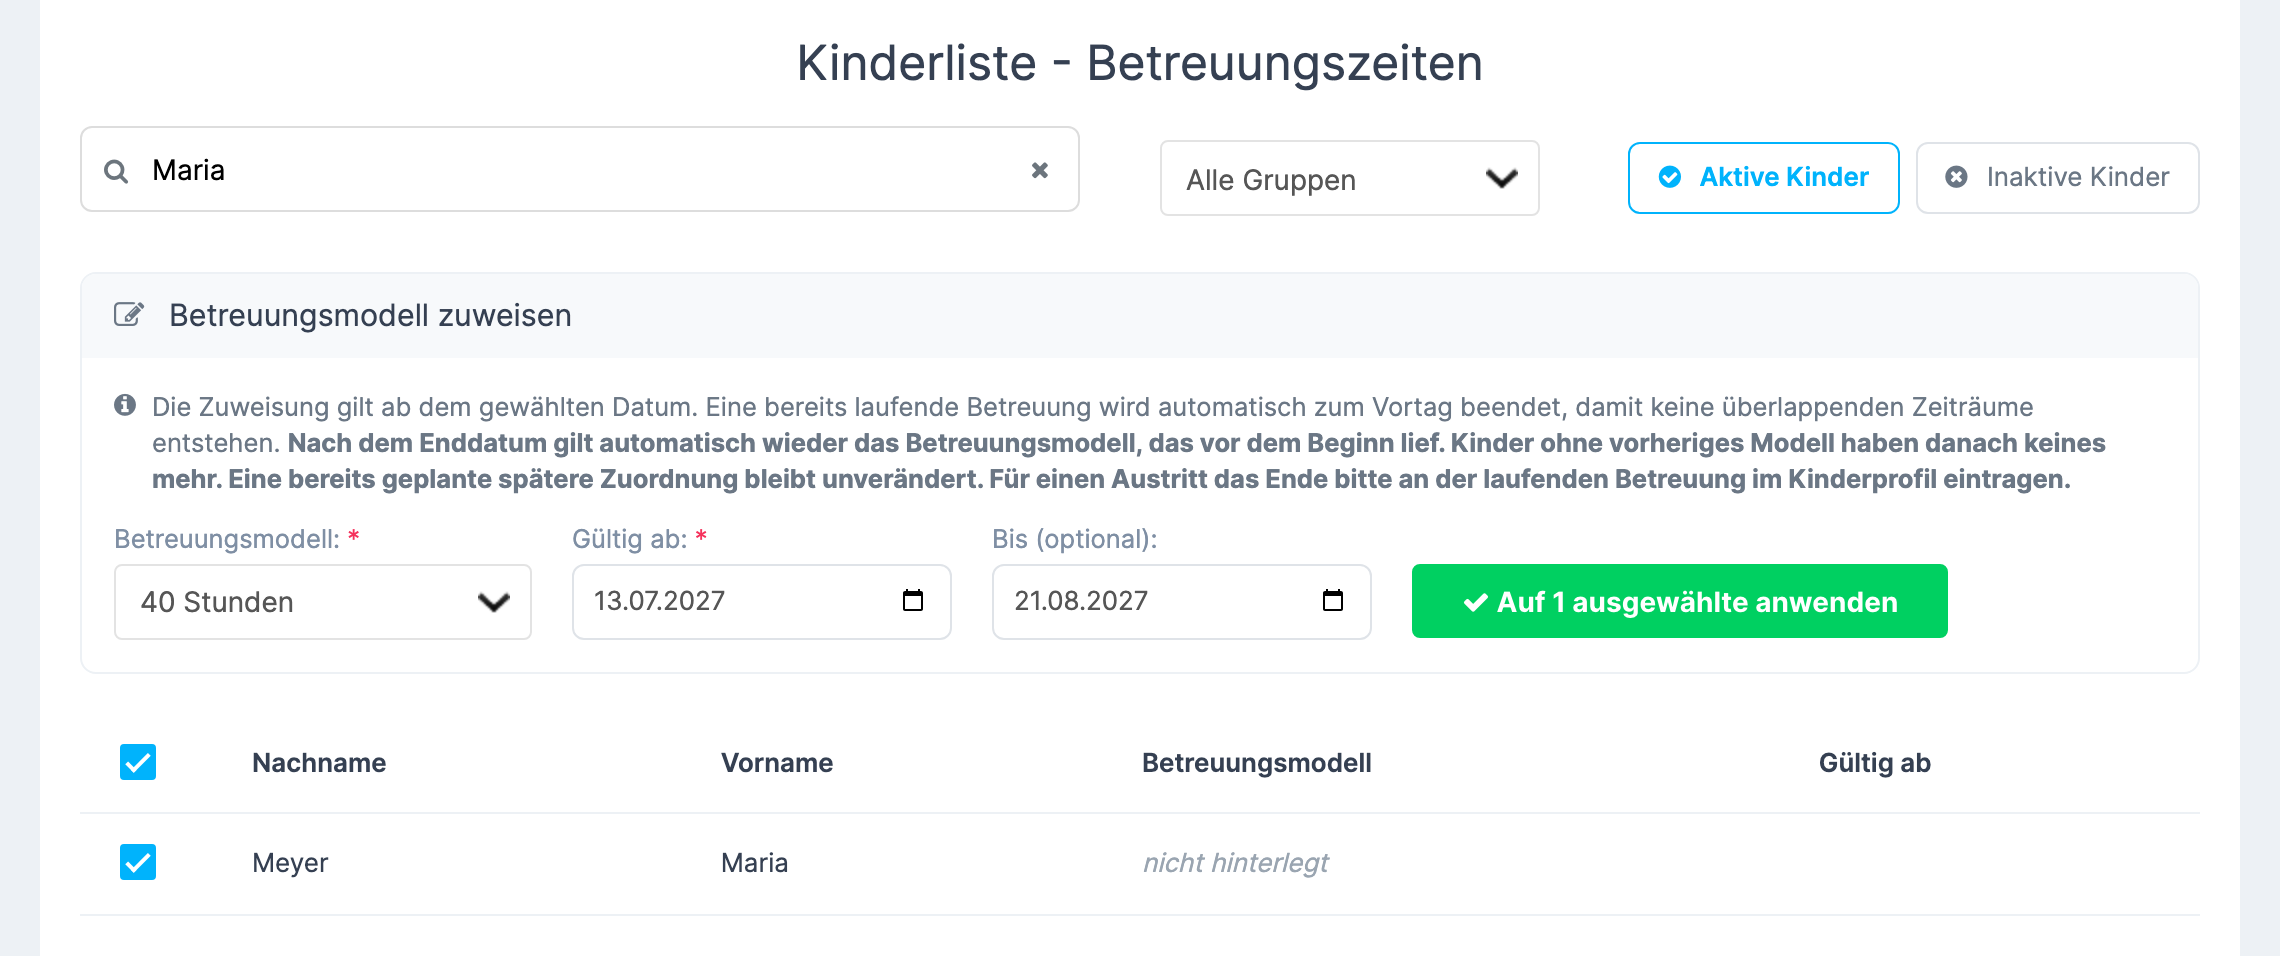Switch to Aktive Kinder filter
Image resolution: width=2280 pixels, height=956 pixels.
[x=1763, y=178]
